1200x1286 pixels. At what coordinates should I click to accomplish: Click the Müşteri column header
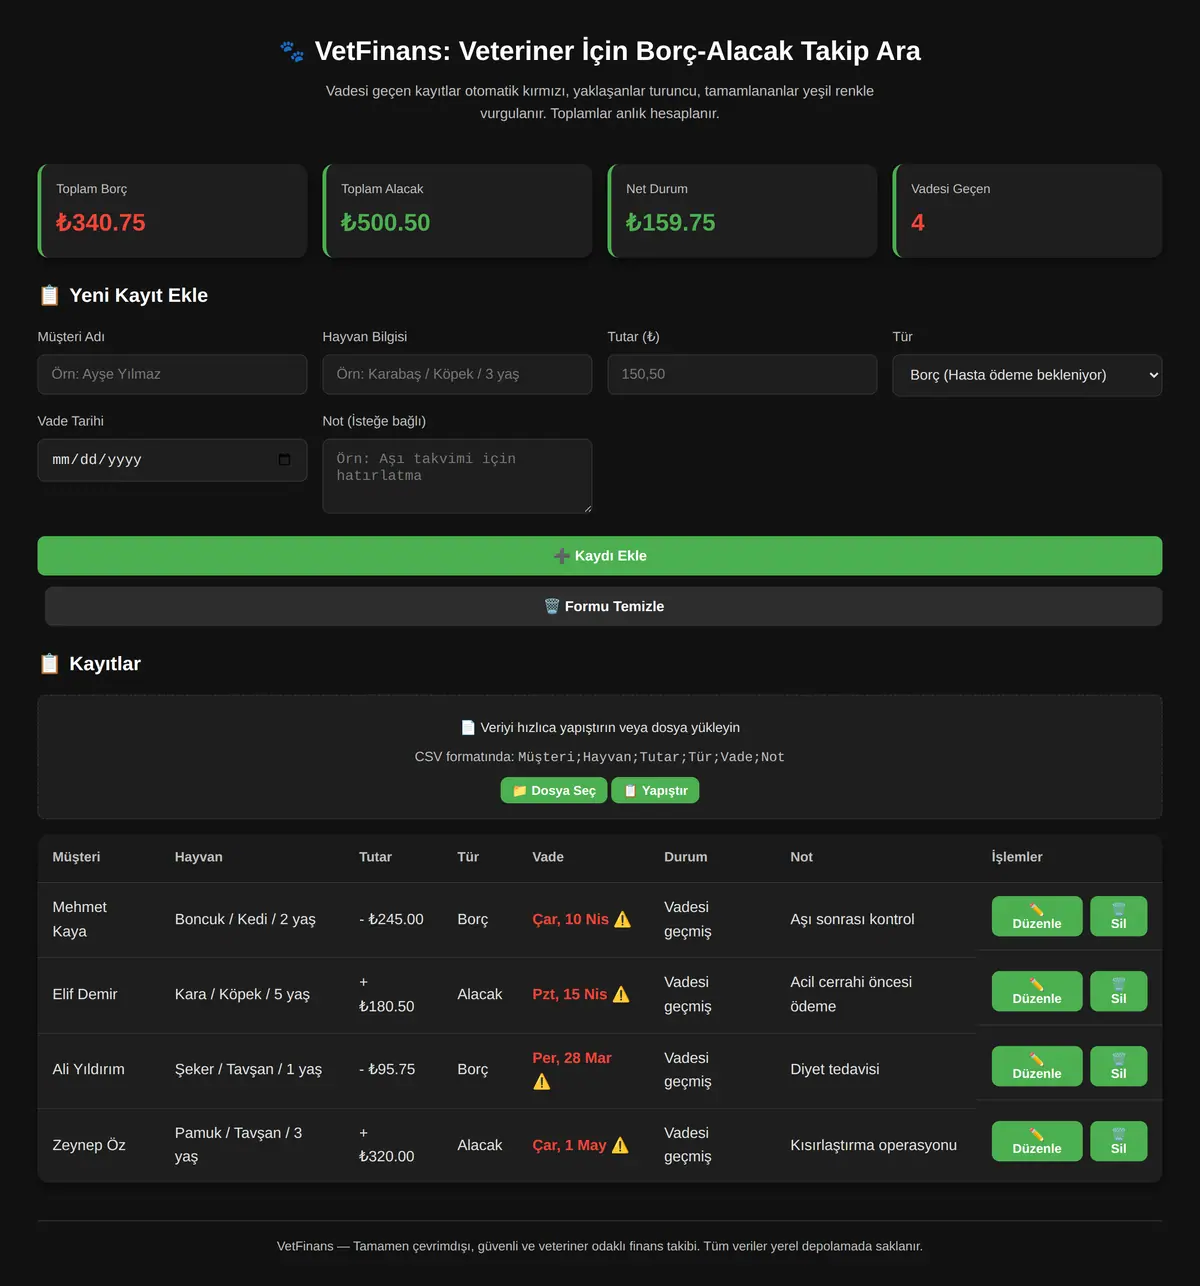click(76, 857)
